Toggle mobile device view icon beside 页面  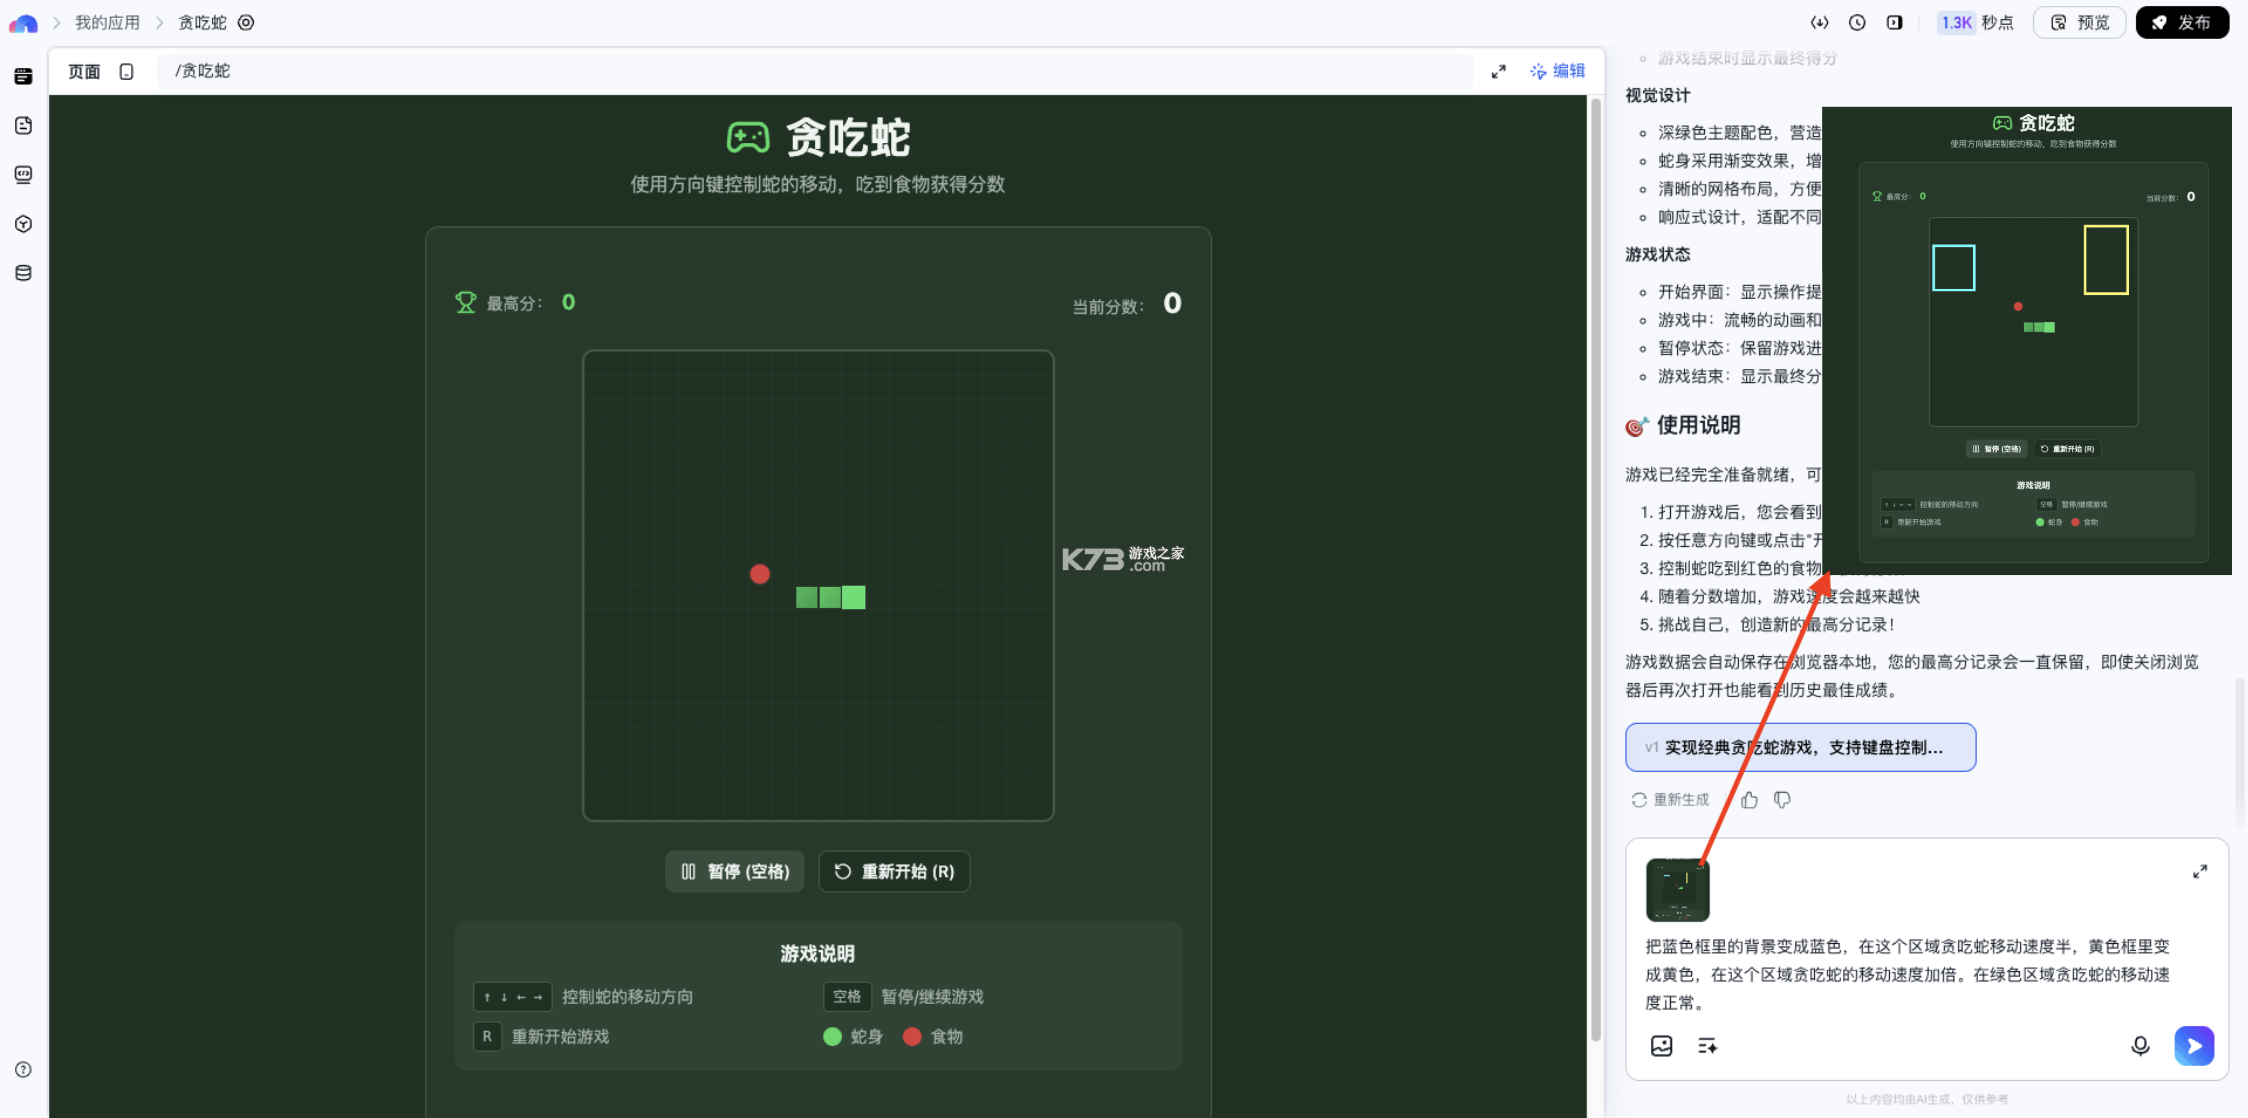[x=126, y=71]
